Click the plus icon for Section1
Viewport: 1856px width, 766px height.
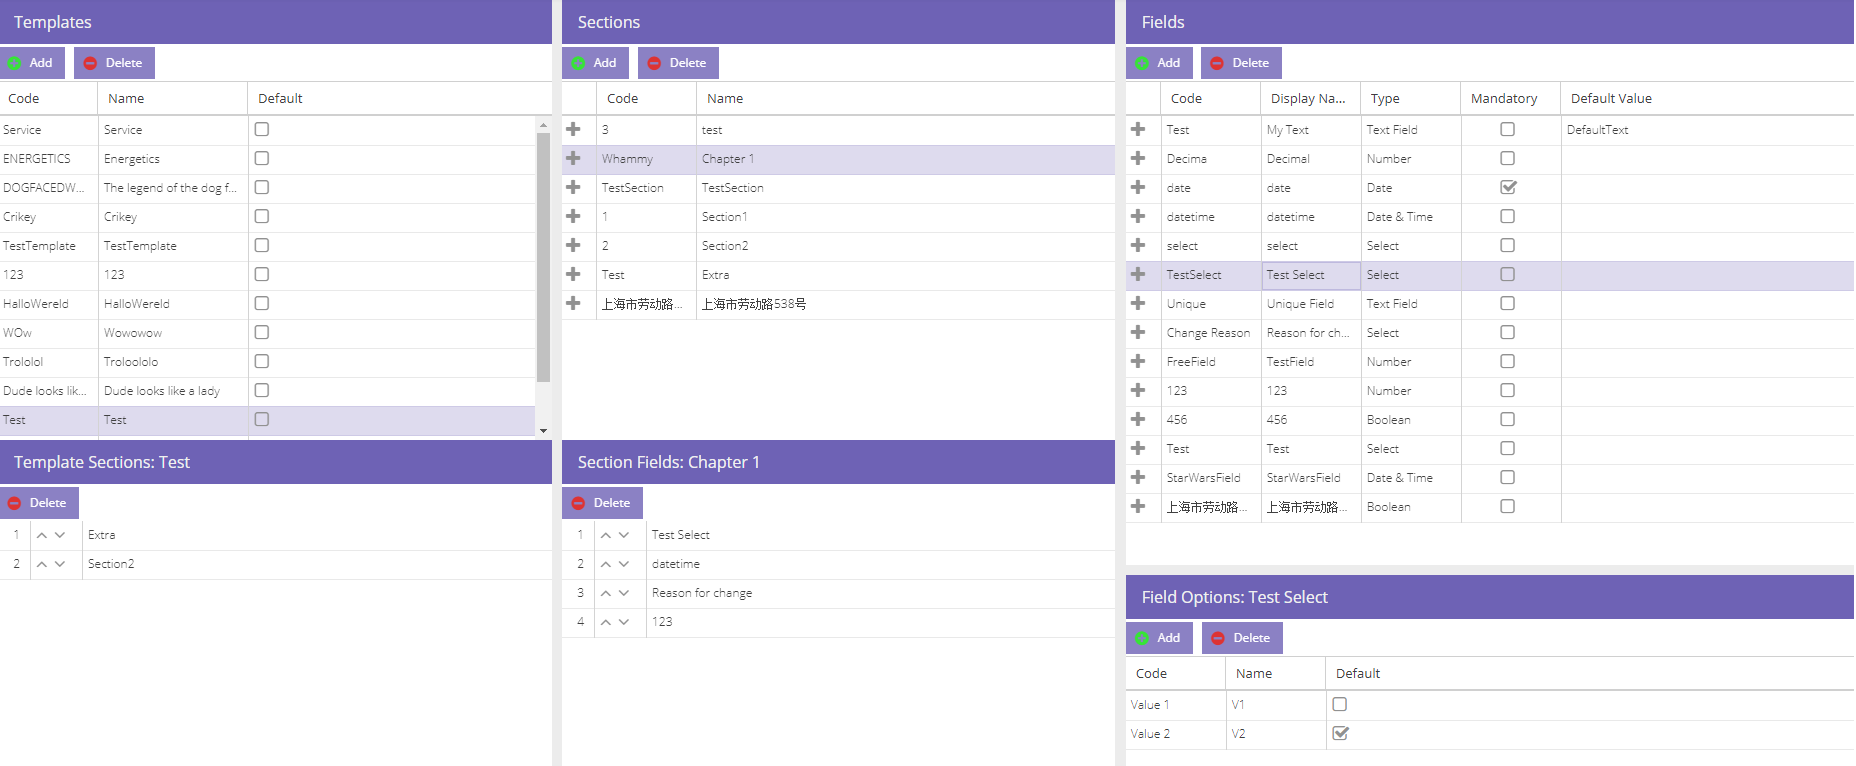(x=573, y=216)
